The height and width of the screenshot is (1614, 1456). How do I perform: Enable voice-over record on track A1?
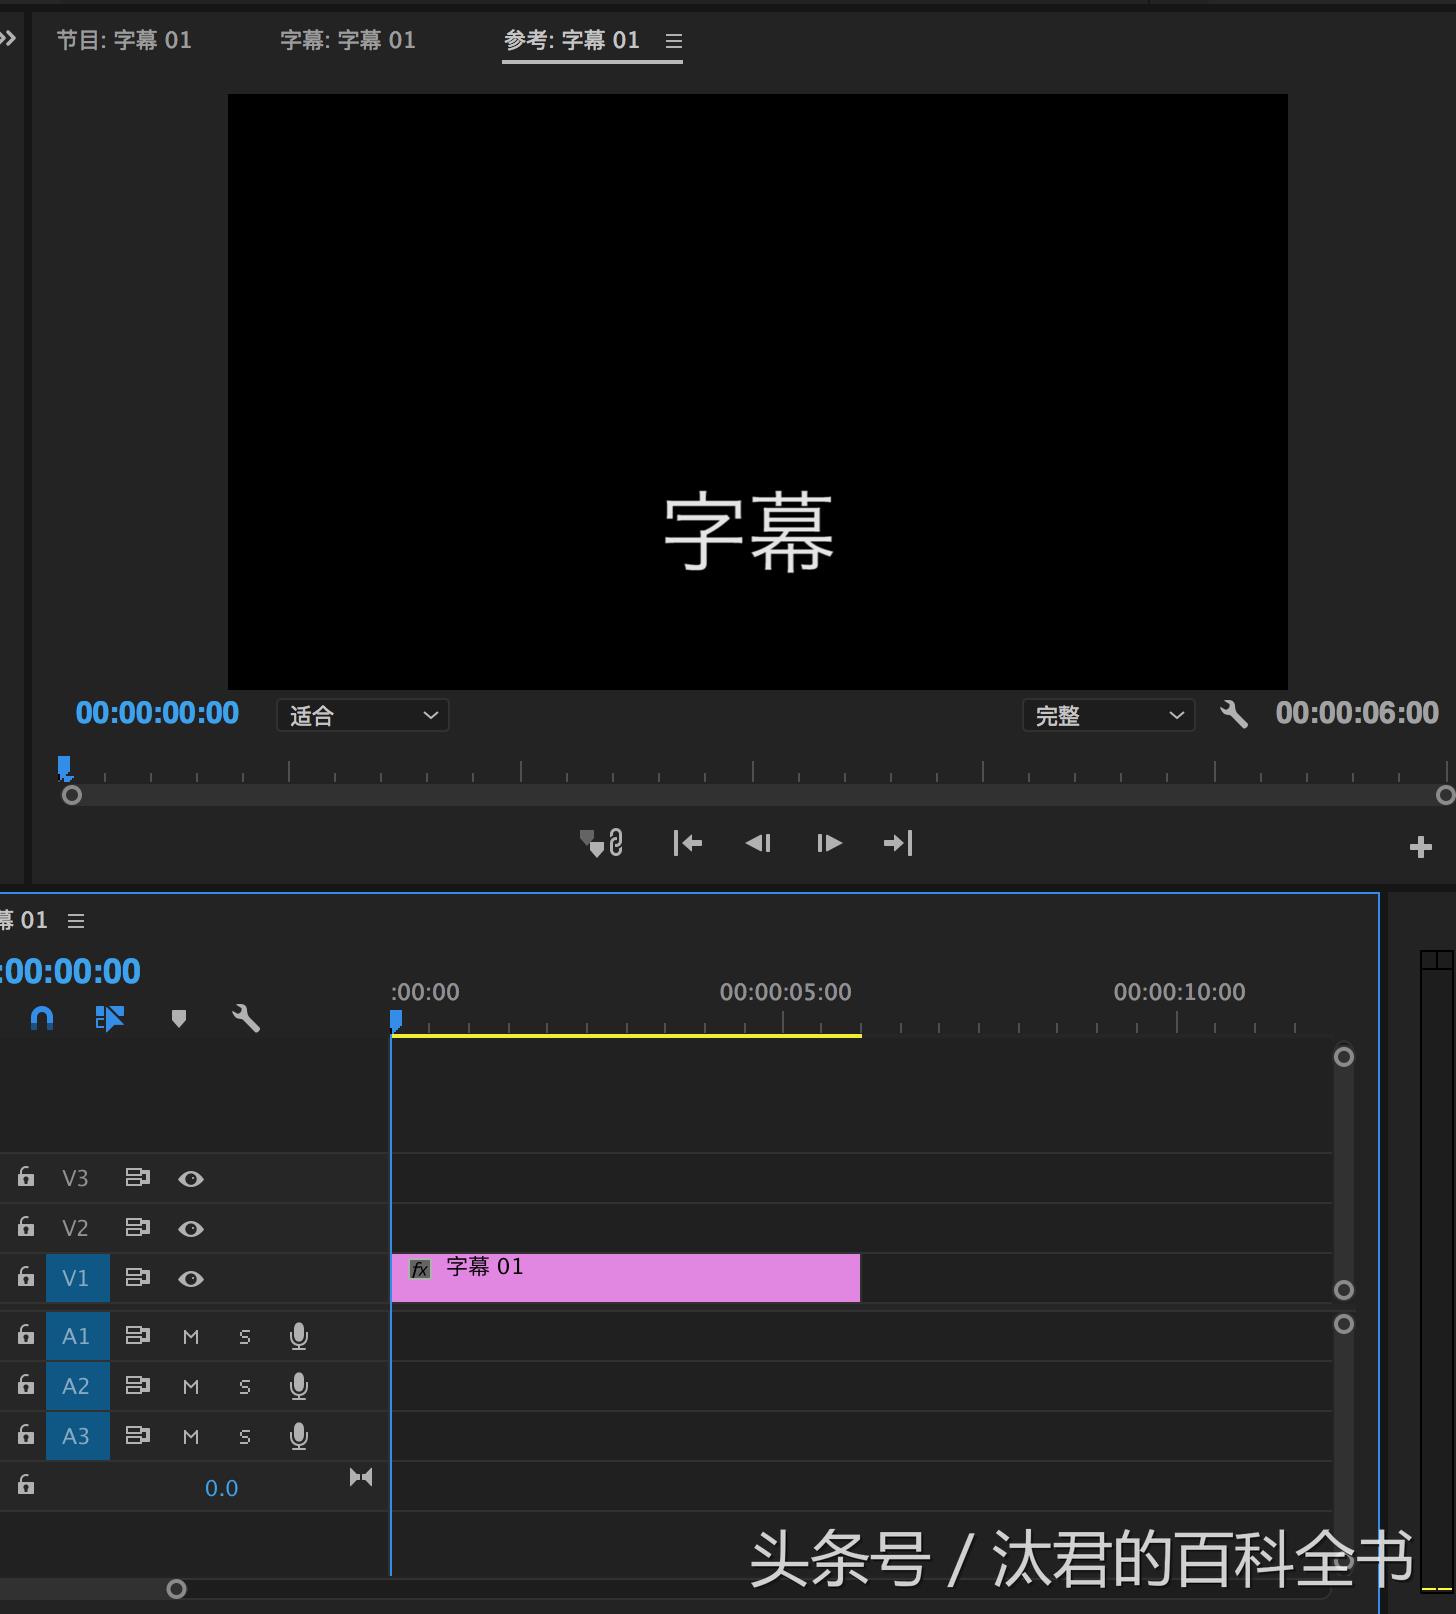click(x=298, y=1337)
